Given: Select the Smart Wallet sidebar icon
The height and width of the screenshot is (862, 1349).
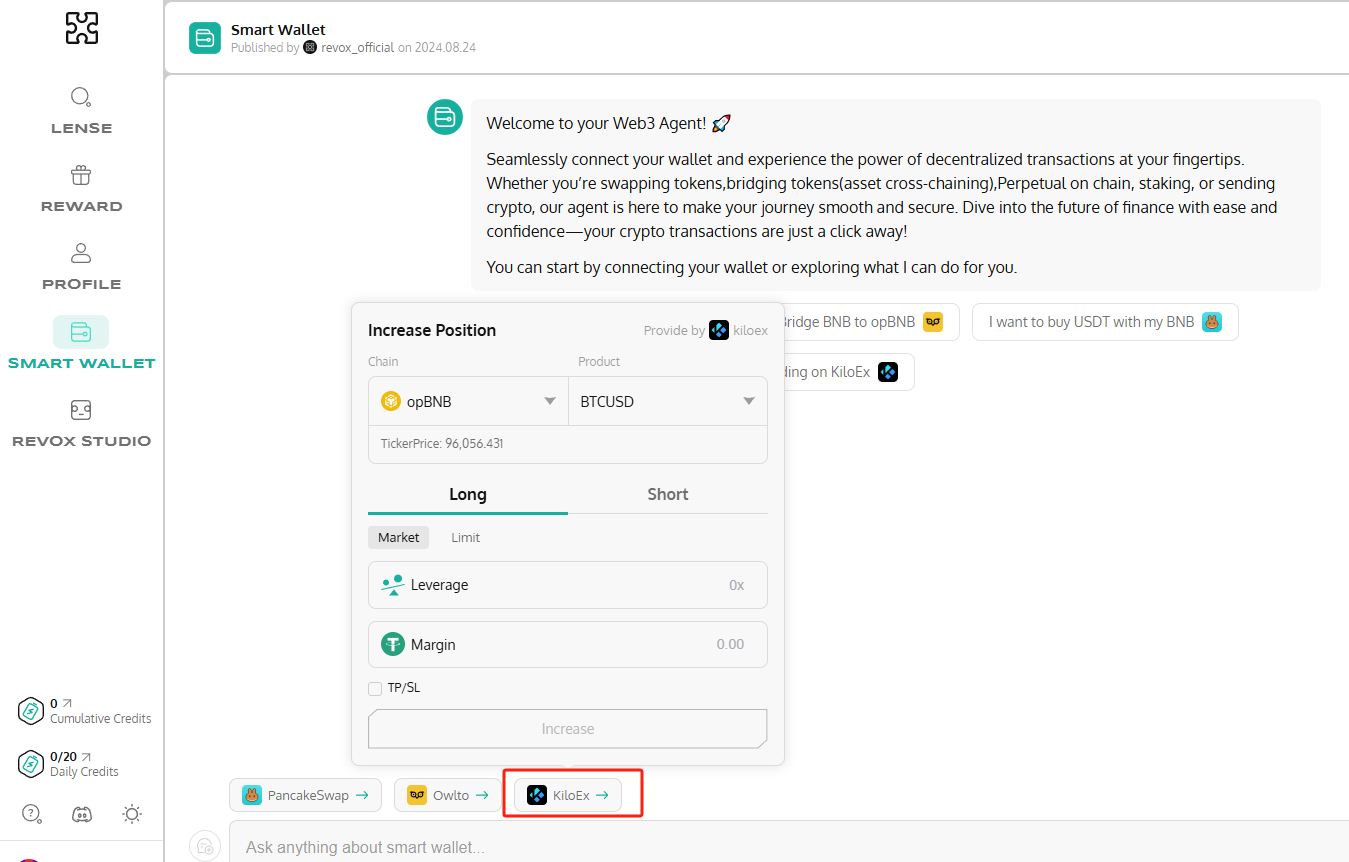Looking at the screenshot, I should click(81, 332).
